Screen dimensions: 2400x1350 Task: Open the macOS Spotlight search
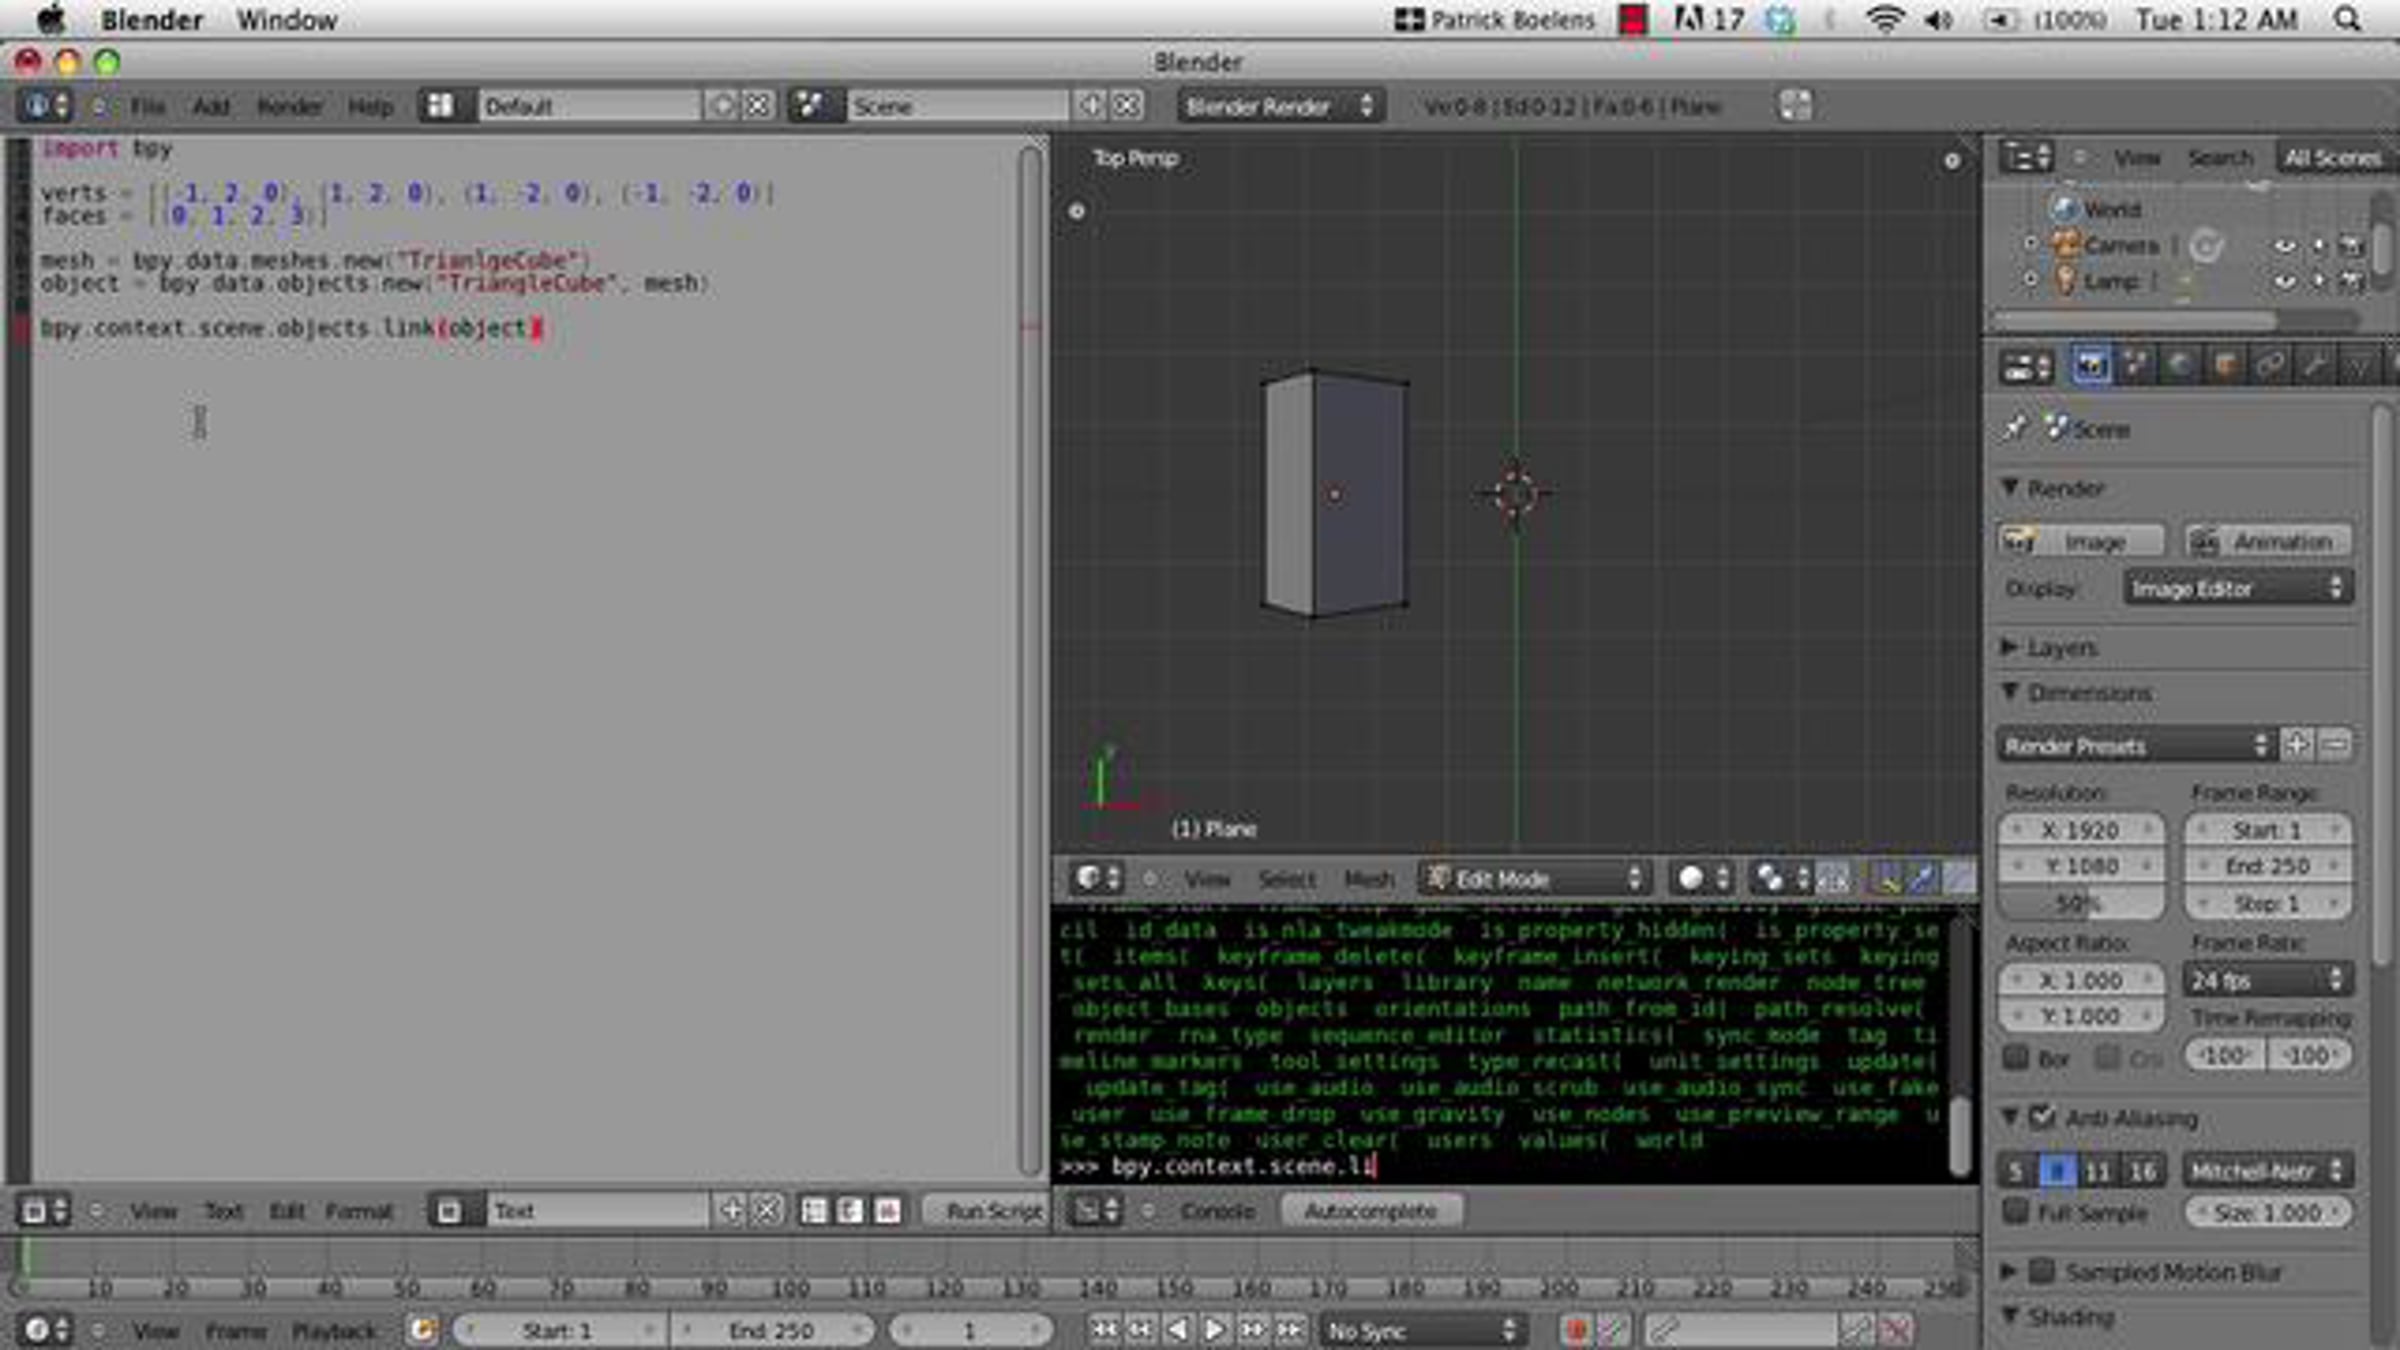2348,19
